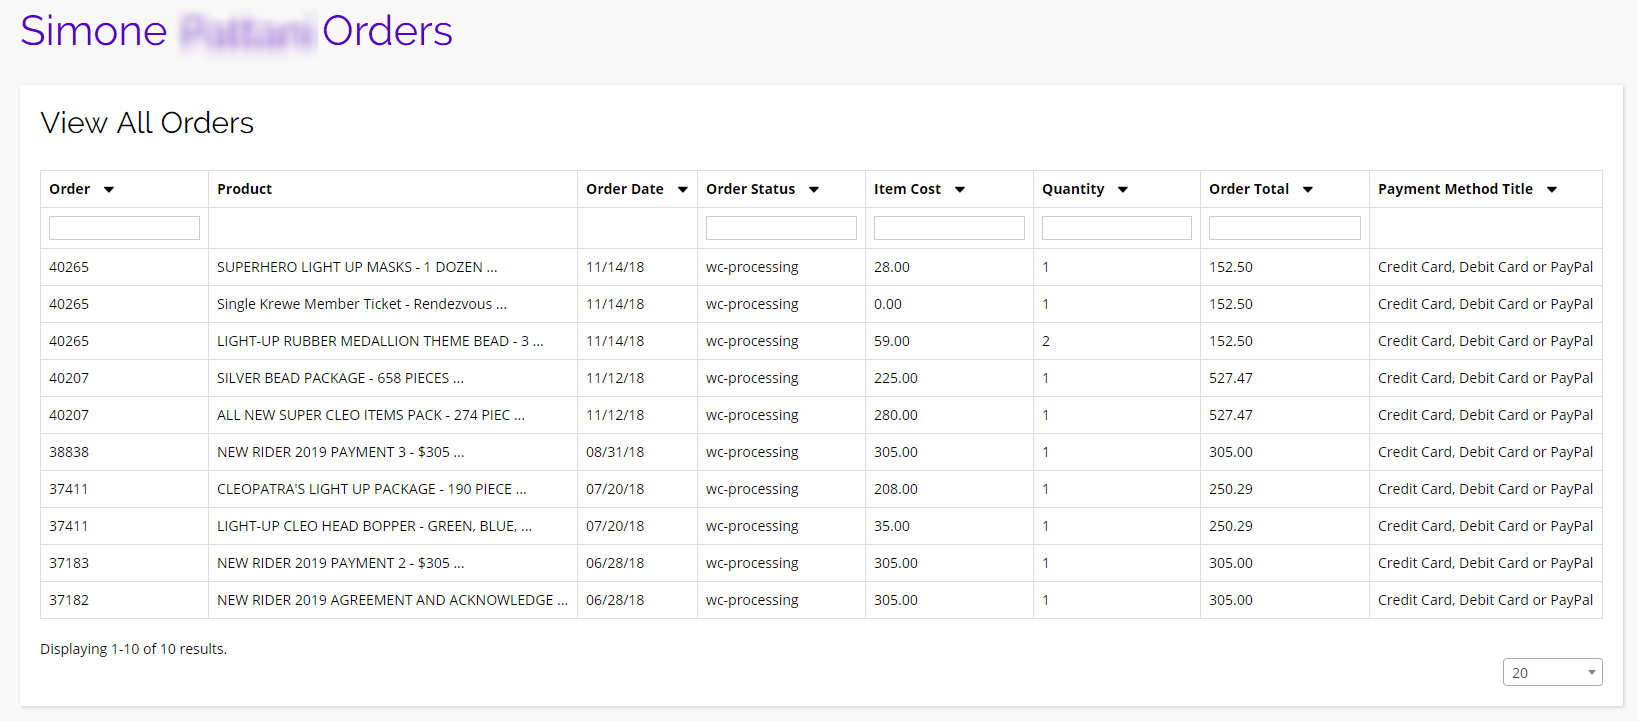The height and width of the screenshot is (721, 1638).
Task: Select the order 38838 row
Action: [x=69, y=452]
